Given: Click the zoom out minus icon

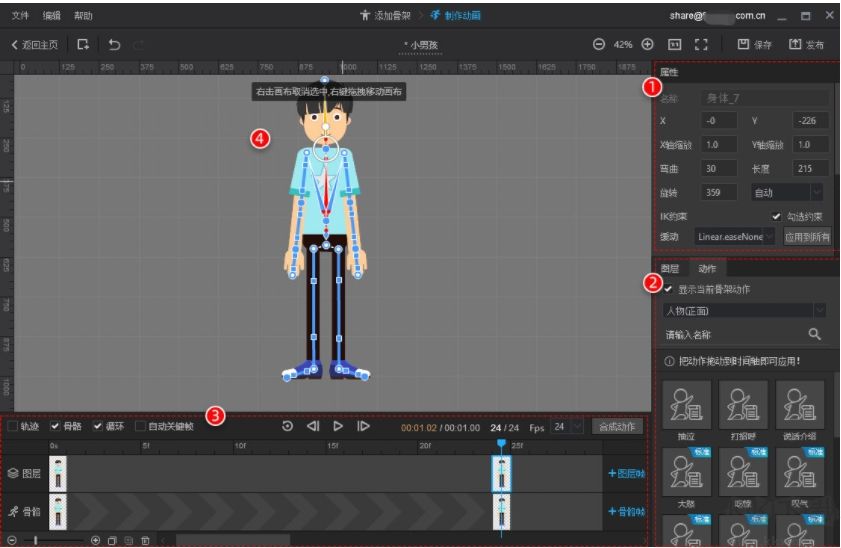Looking at the screenshot, I should point(599,45).
